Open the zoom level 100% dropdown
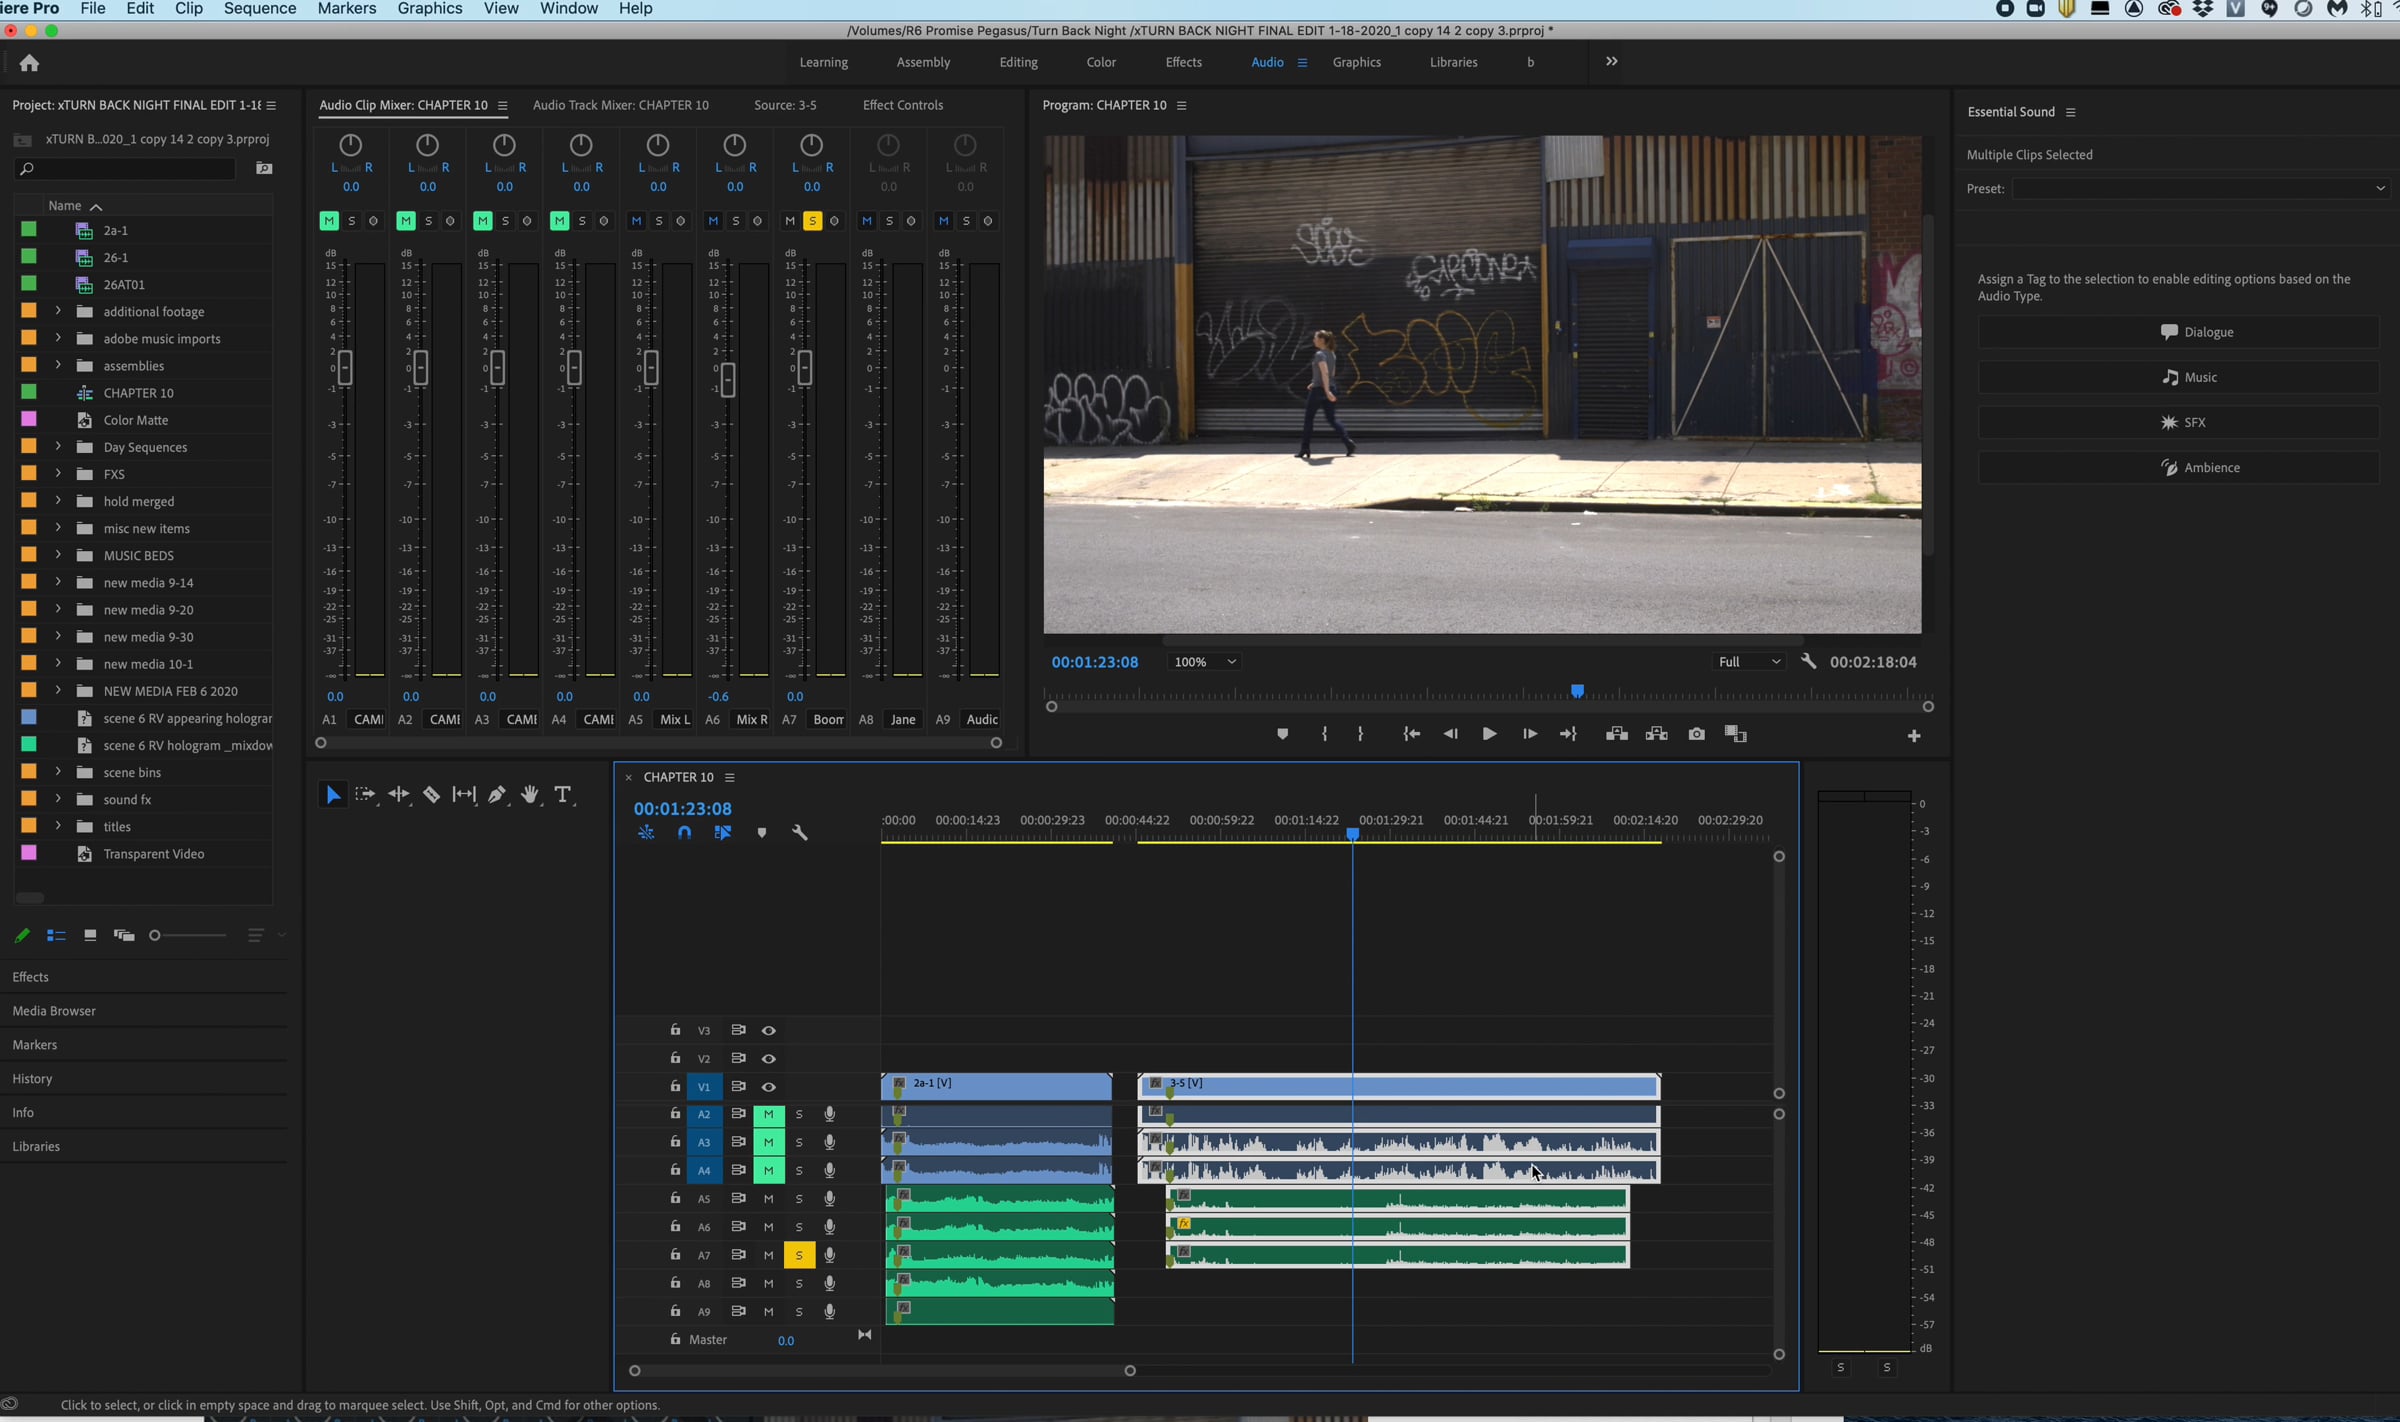The image size is (2400, 1422). (x=1203, y=662)
